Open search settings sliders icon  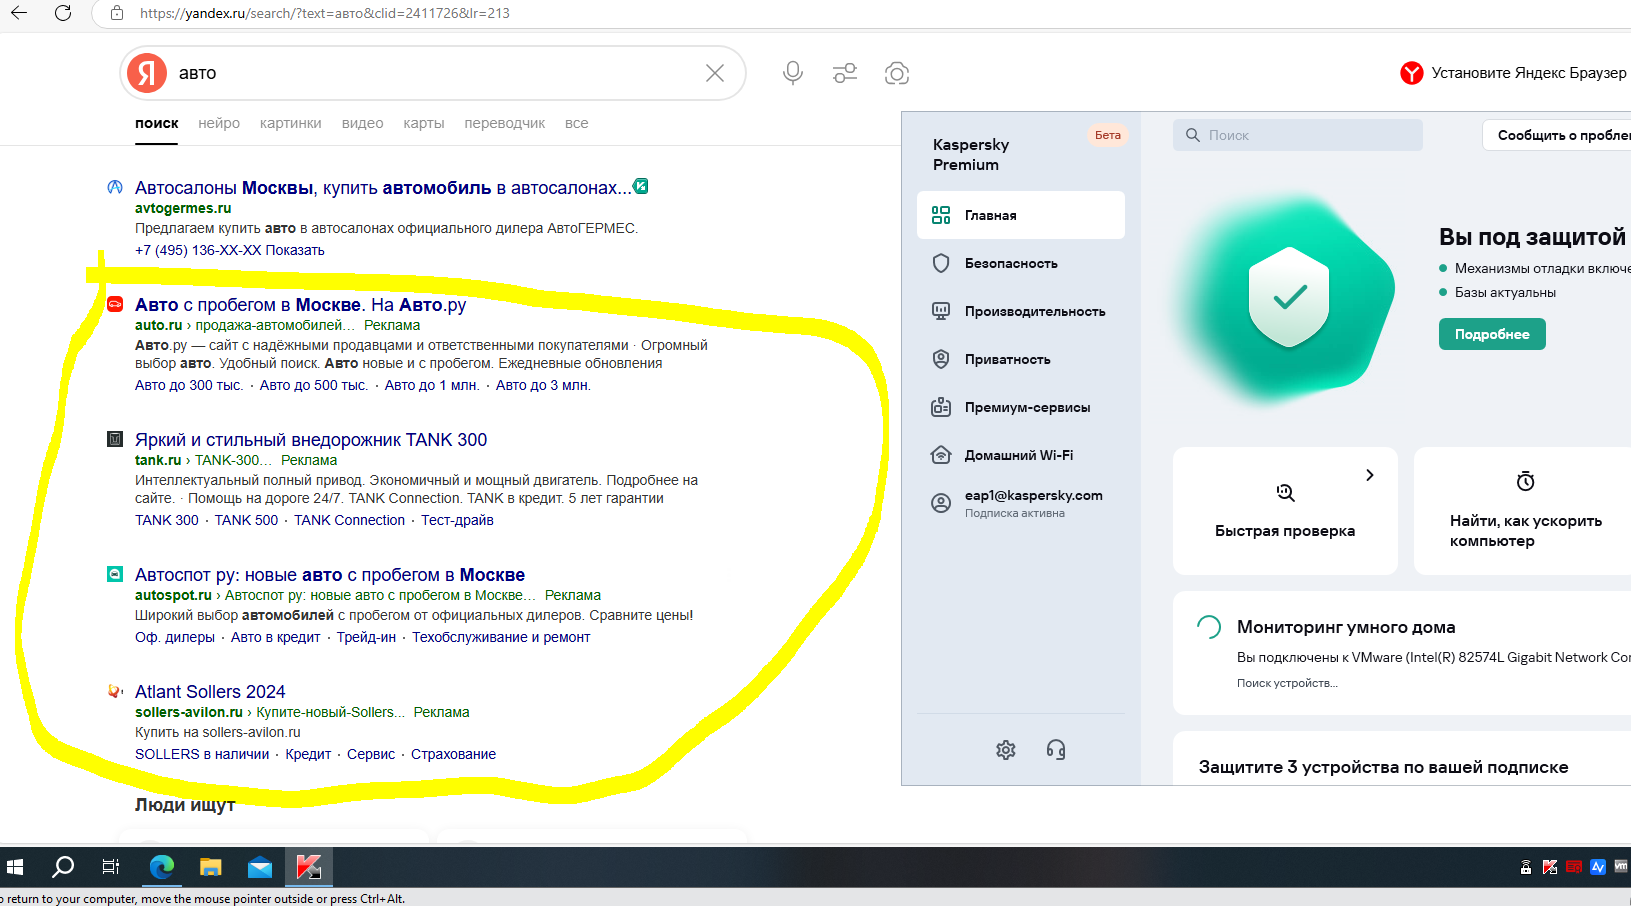845,73
